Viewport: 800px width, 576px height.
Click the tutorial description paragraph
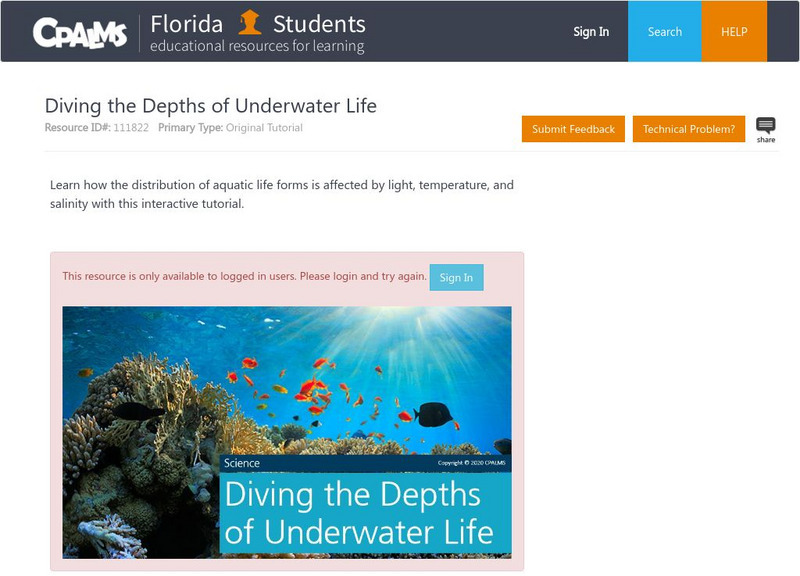point(281,194)
